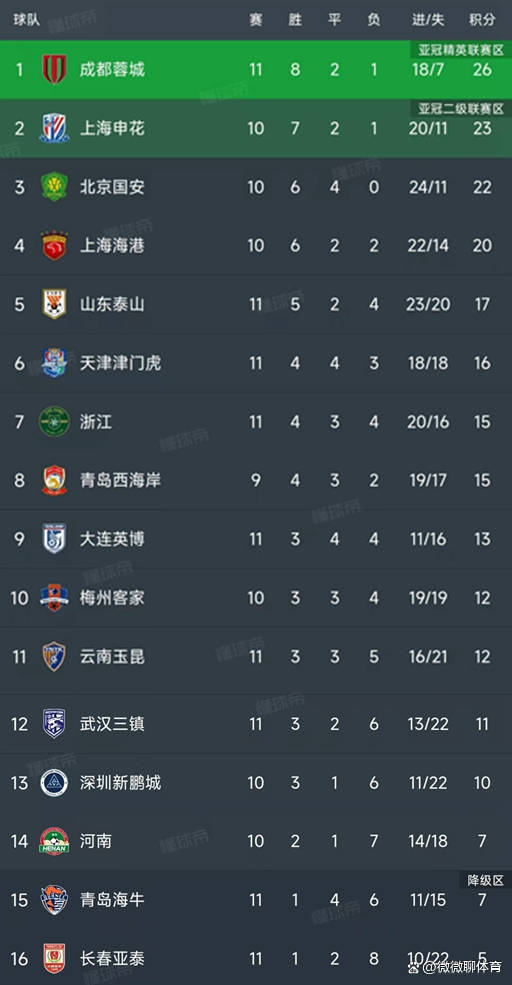Select the 亚冠精英联赛区 zone label
Screen dimensions: 512x985
[462, 50]
